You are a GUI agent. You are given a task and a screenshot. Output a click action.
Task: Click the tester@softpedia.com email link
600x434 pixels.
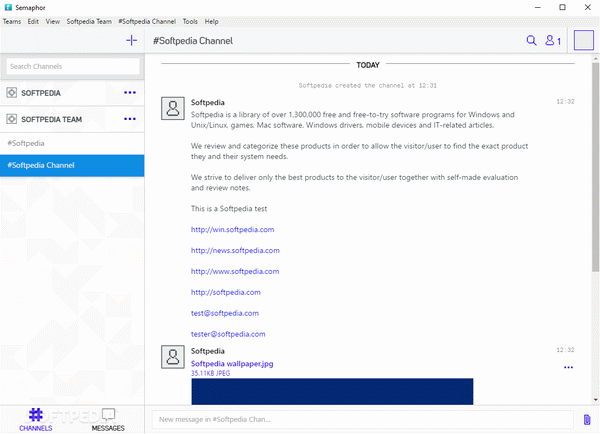228,334
